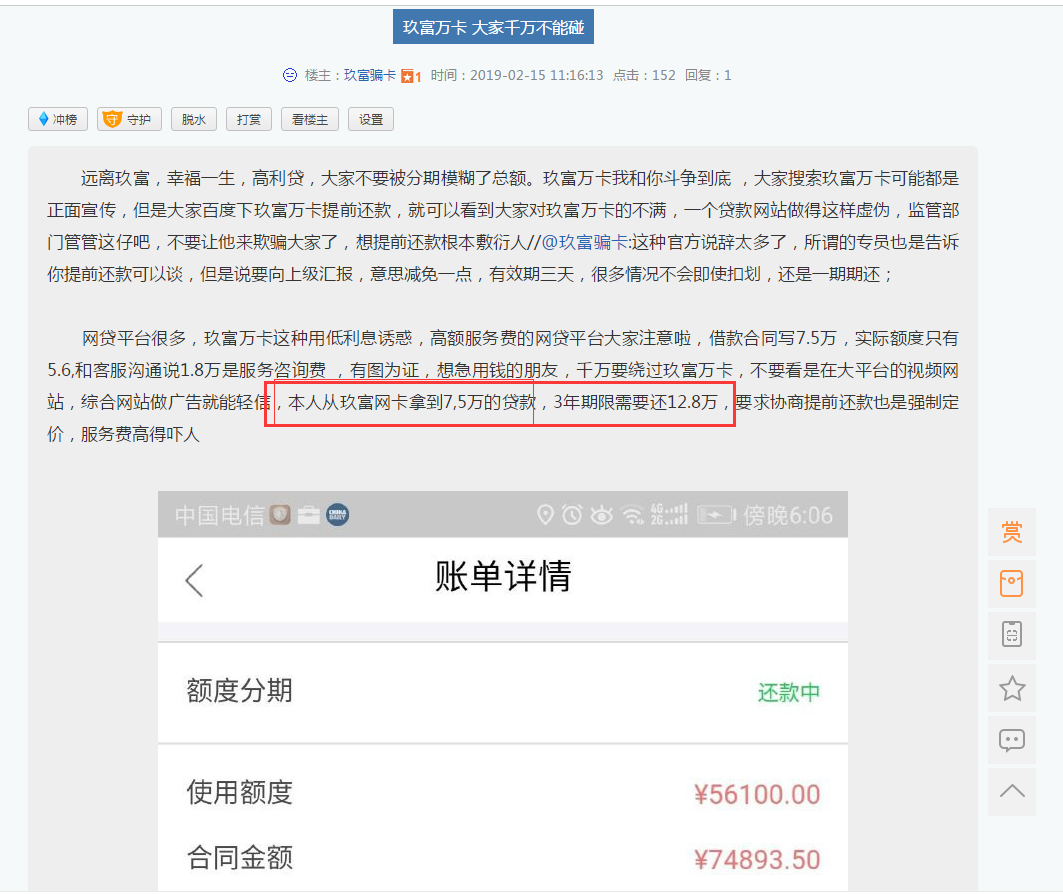Click the back-to-top arrow icon
This screenshot has width=1063, height=894.
coord(1011,791)
